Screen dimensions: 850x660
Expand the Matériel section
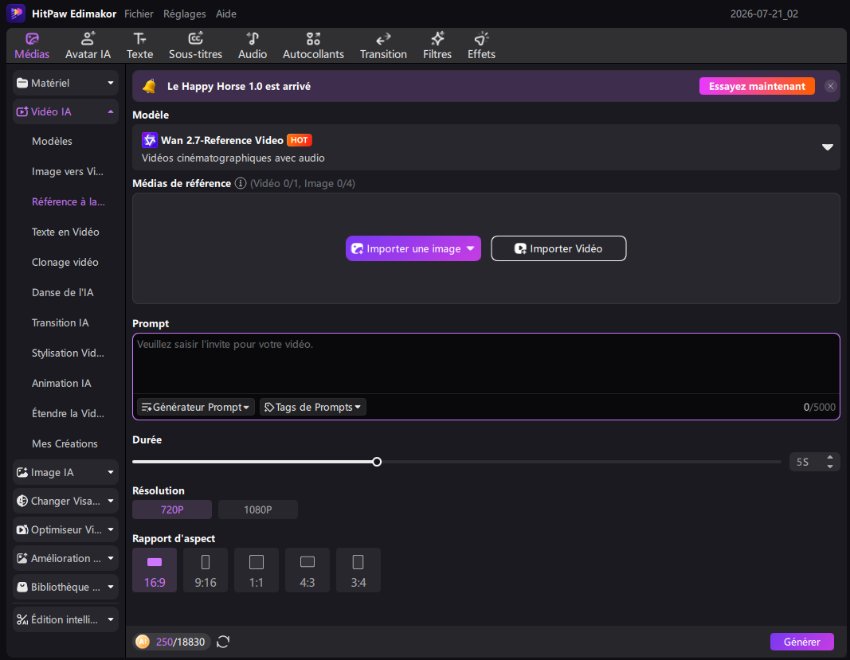coord(66,83)
